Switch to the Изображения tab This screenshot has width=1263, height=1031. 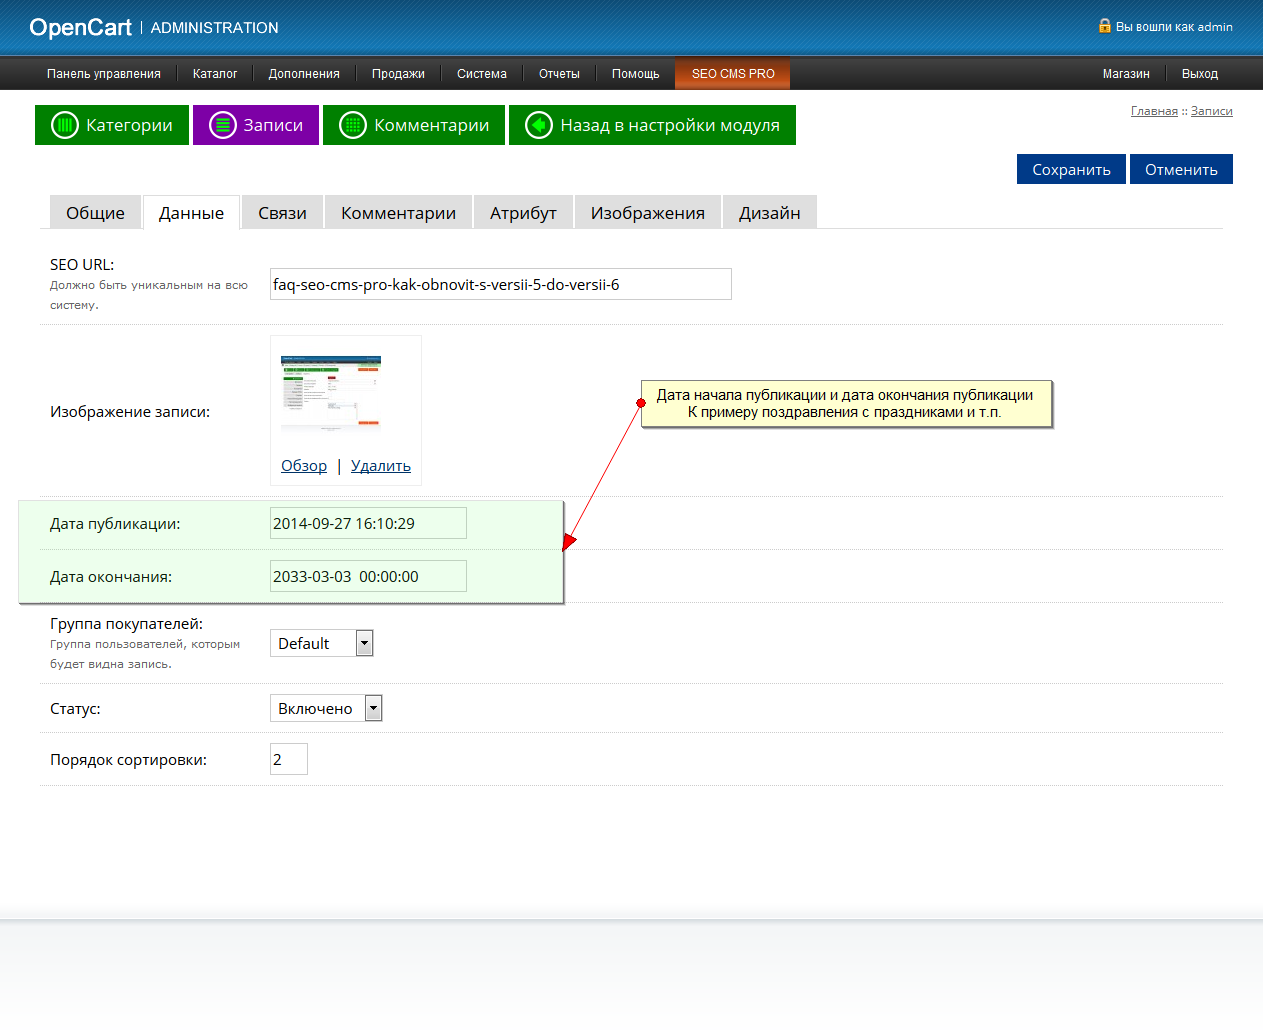coord(648,213)
